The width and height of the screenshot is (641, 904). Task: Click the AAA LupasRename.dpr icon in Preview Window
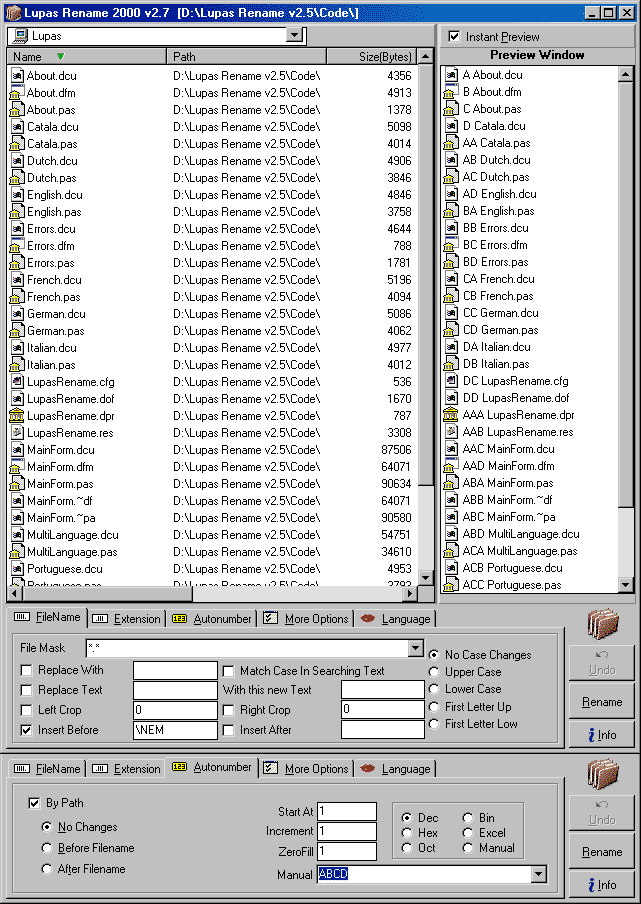451,415
